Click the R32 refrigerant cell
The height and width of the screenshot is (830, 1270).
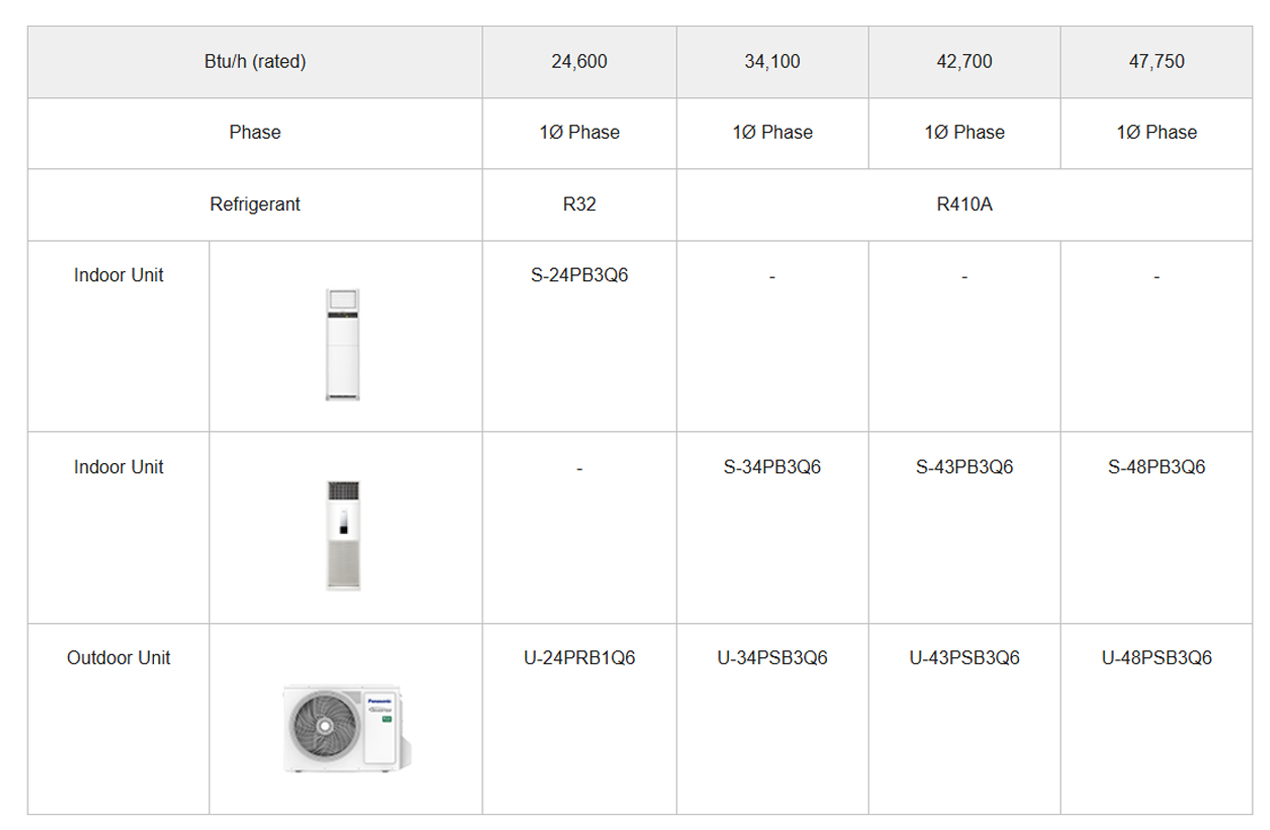click(x=579, y=205)
